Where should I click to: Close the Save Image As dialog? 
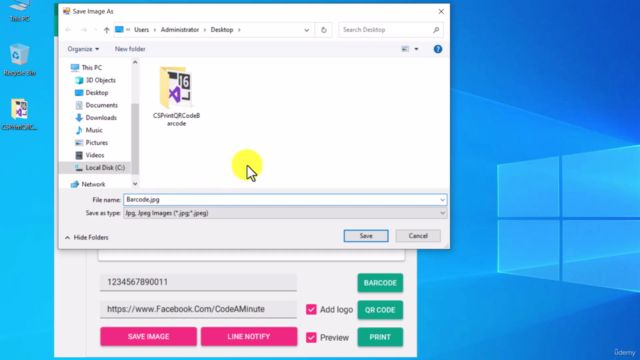click(x=441, y=11)
